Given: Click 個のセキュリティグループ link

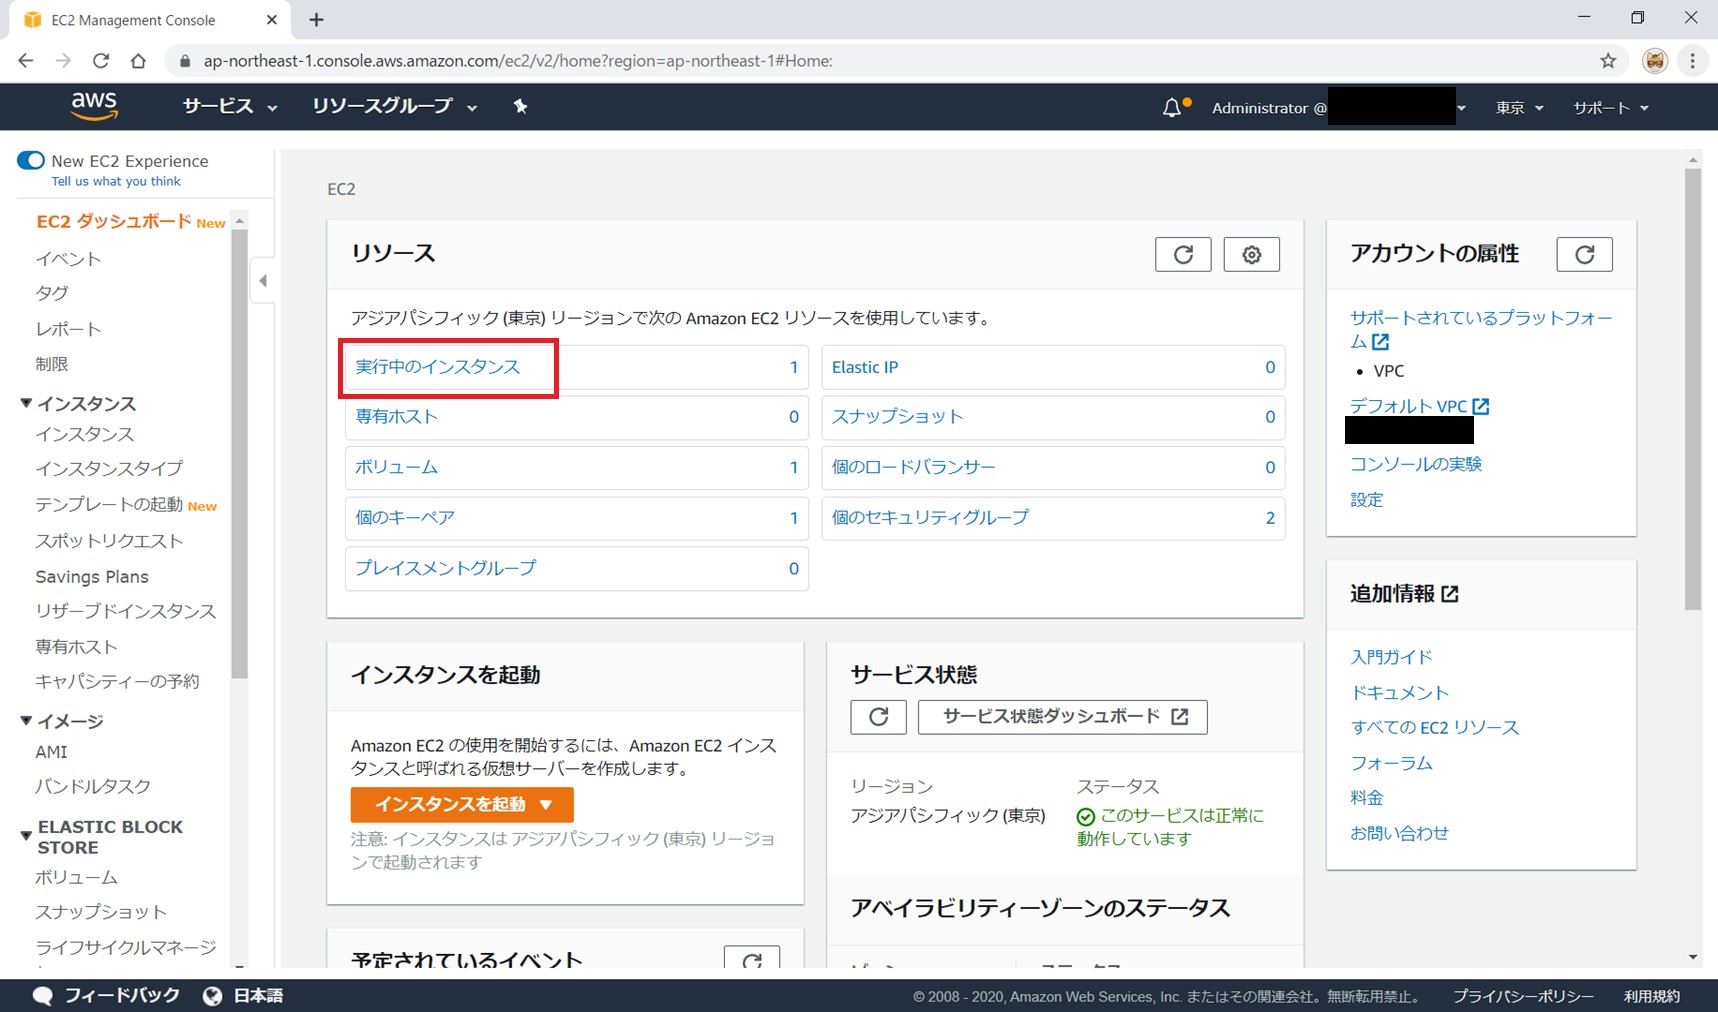Looking at the screenshot, I should 930,517.
